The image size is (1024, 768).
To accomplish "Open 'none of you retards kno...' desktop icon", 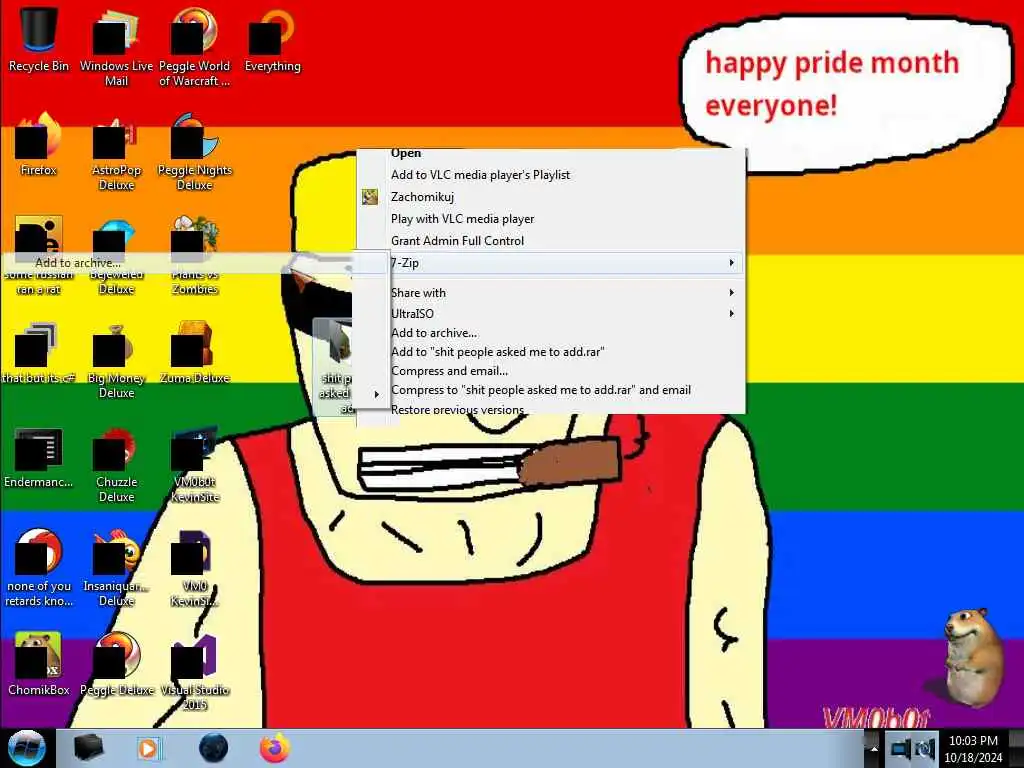I will pos(39,568).
